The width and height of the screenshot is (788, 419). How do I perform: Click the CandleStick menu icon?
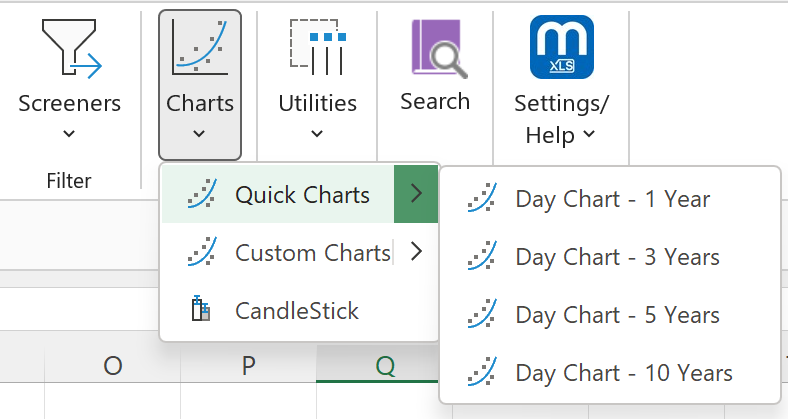(201, 309)
